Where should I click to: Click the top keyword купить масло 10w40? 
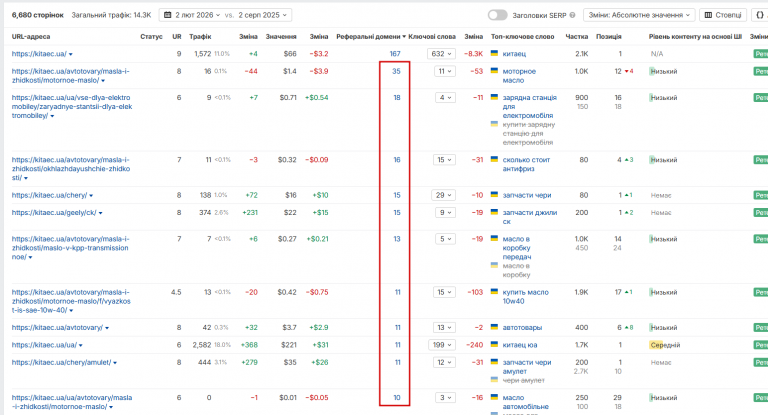tap(526, 296)
